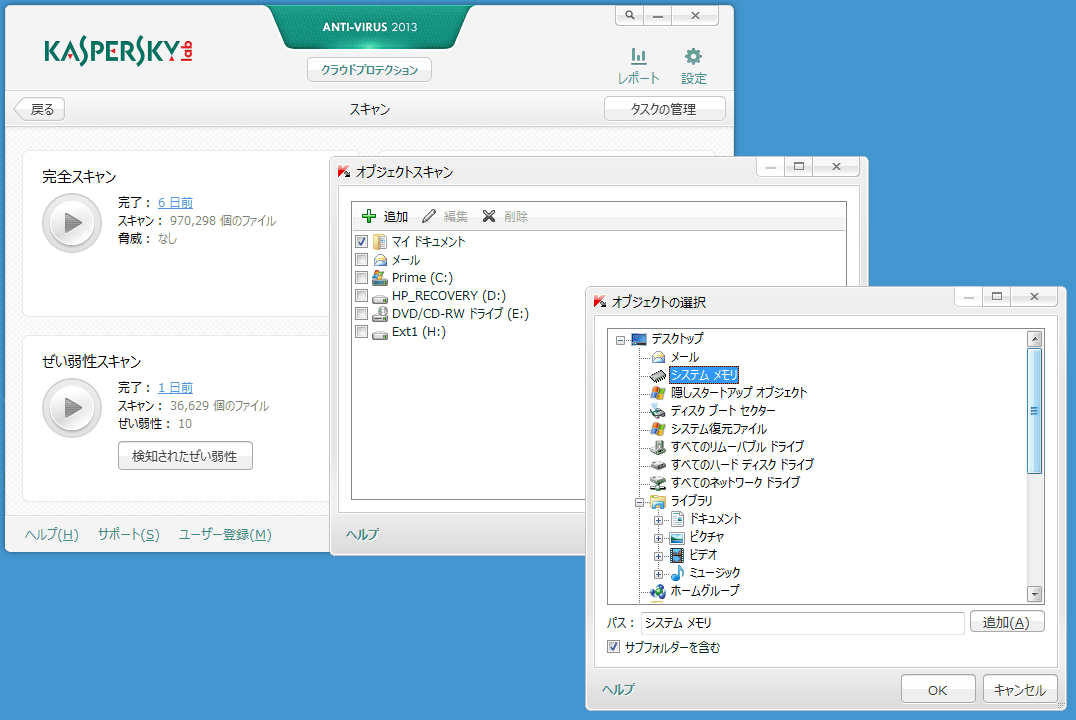This screenshot has width=1076, height=720.
Task: Click the HP_RECOVERY (D:) drive icon
Action: [x=379, y=297]
